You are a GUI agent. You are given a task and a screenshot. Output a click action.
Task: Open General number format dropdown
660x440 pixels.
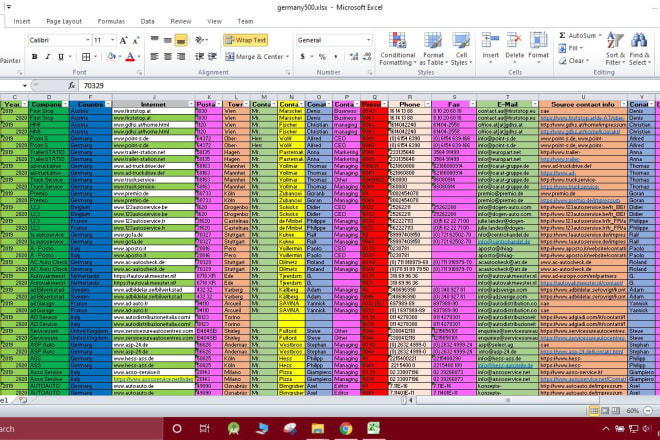[x=368, y=40]
